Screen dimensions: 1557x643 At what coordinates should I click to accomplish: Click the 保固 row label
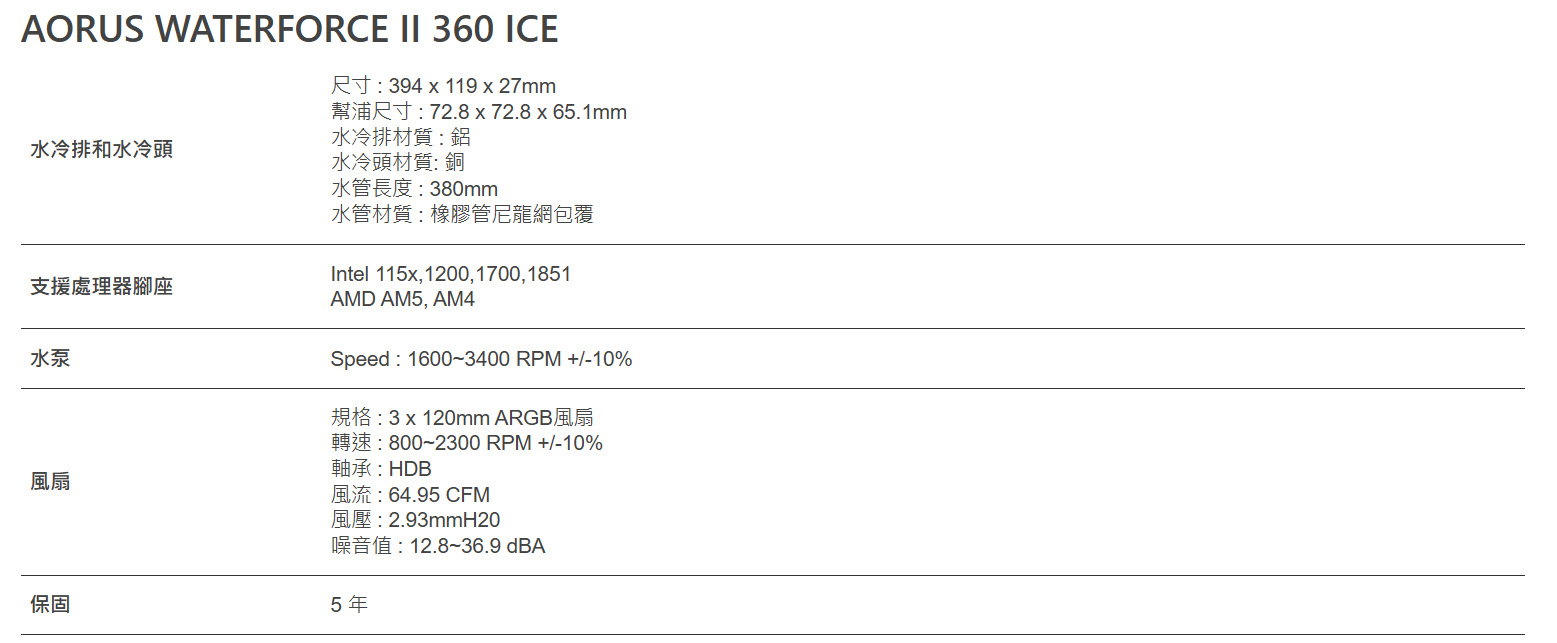coord(50,605)
